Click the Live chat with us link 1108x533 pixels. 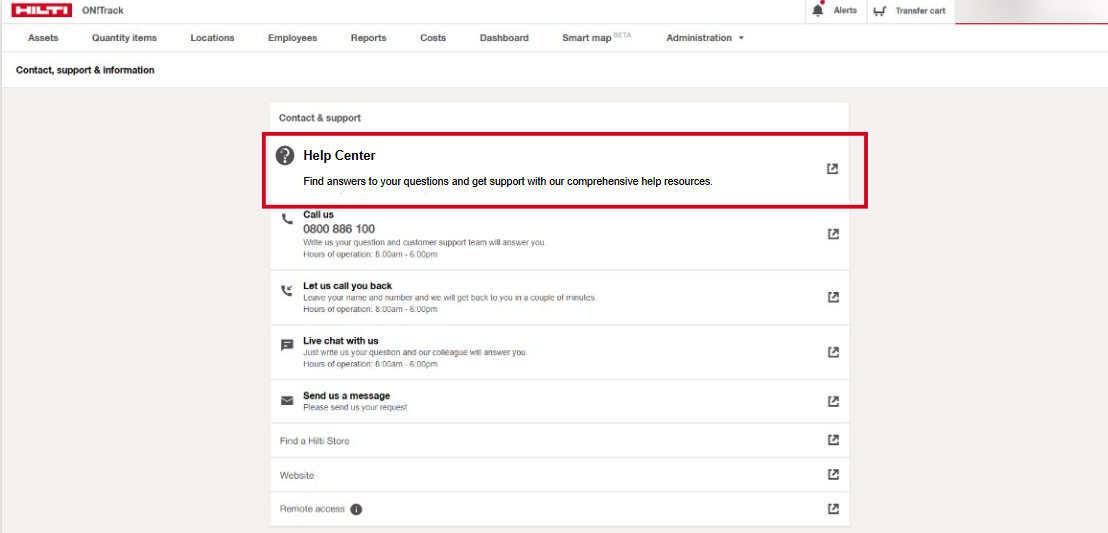coord(340,341)
